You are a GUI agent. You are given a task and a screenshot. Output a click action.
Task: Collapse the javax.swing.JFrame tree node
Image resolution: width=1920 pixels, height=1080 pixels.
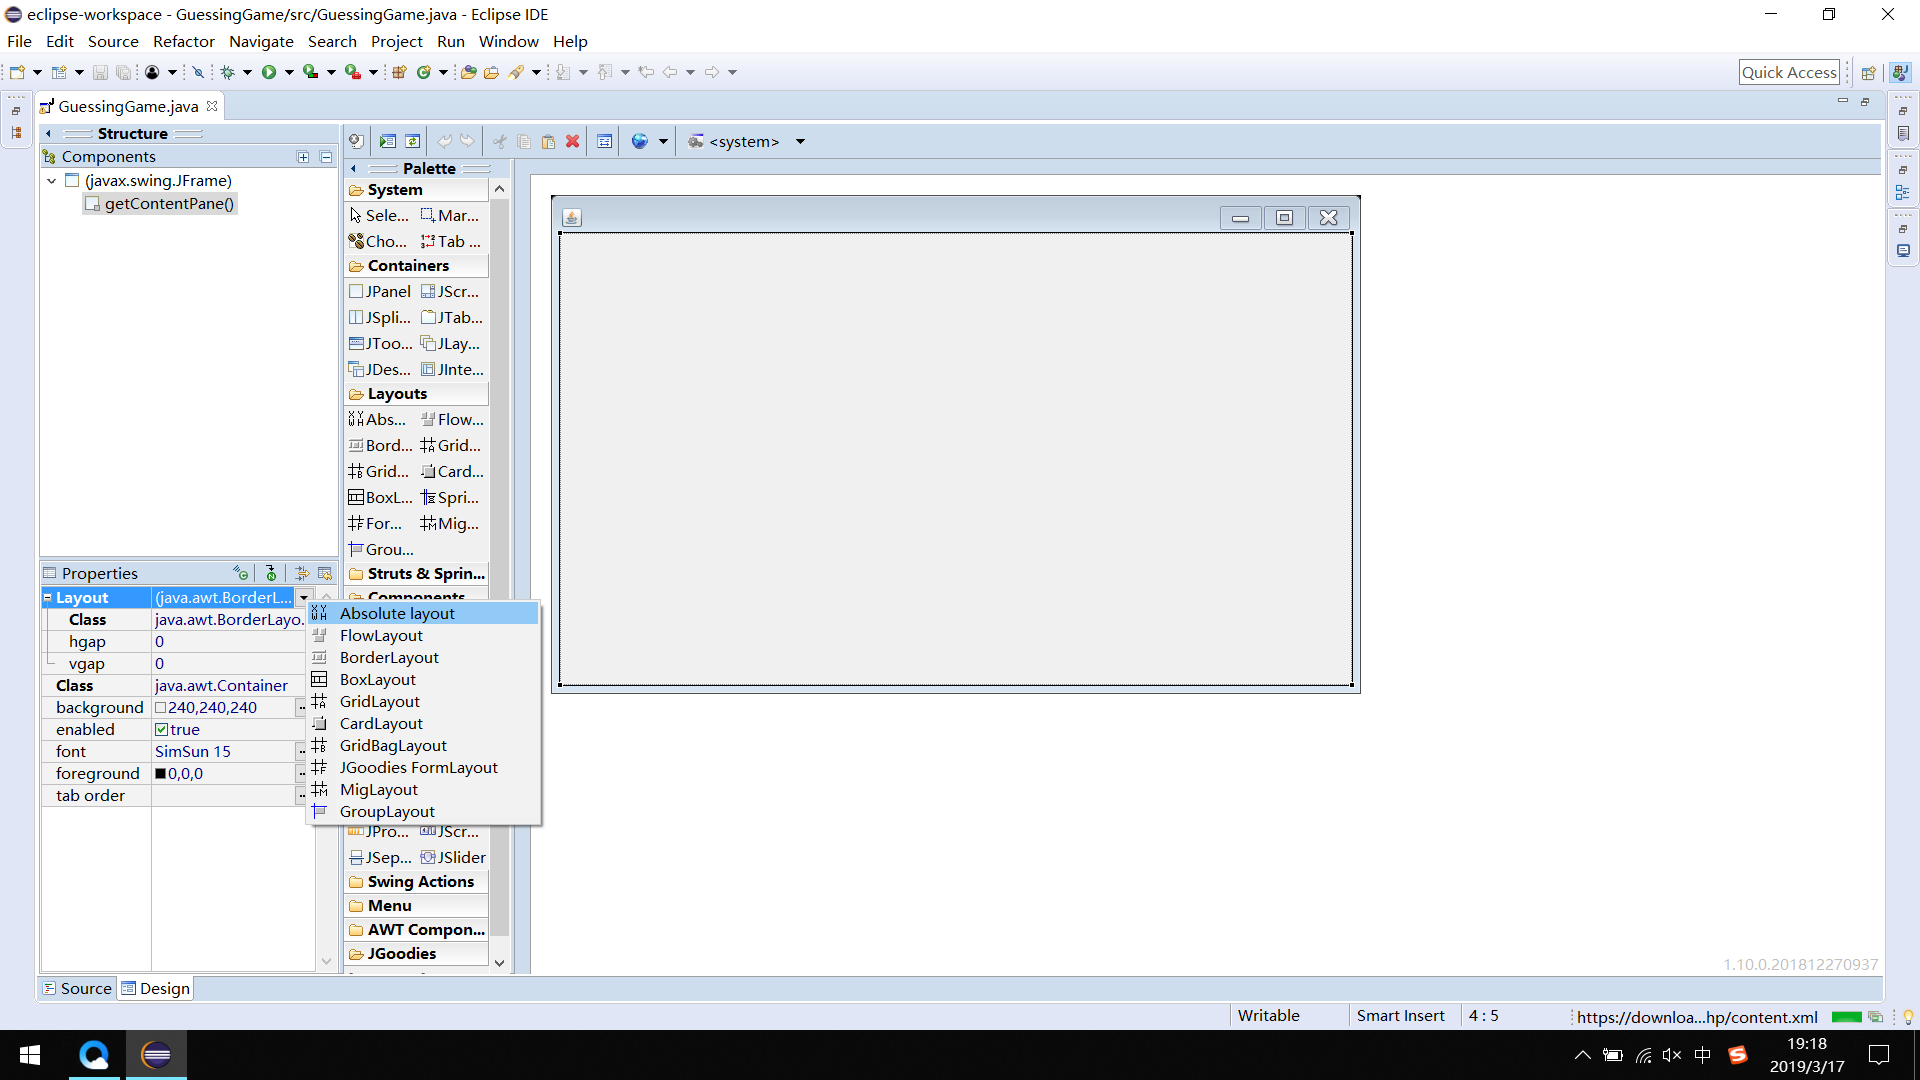tap(52, 181)
